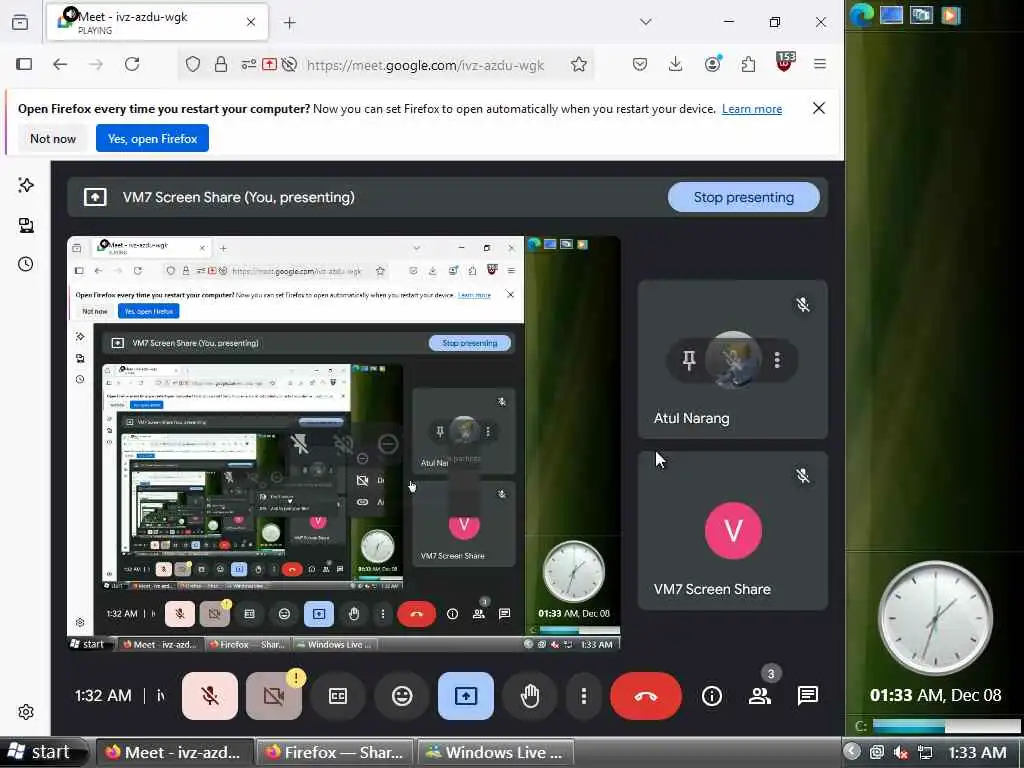Viewport: 1024px width, 768px height.
Task: Pin Atul Narang's tile
Action: pyautogui.click(x=689, y=360)
